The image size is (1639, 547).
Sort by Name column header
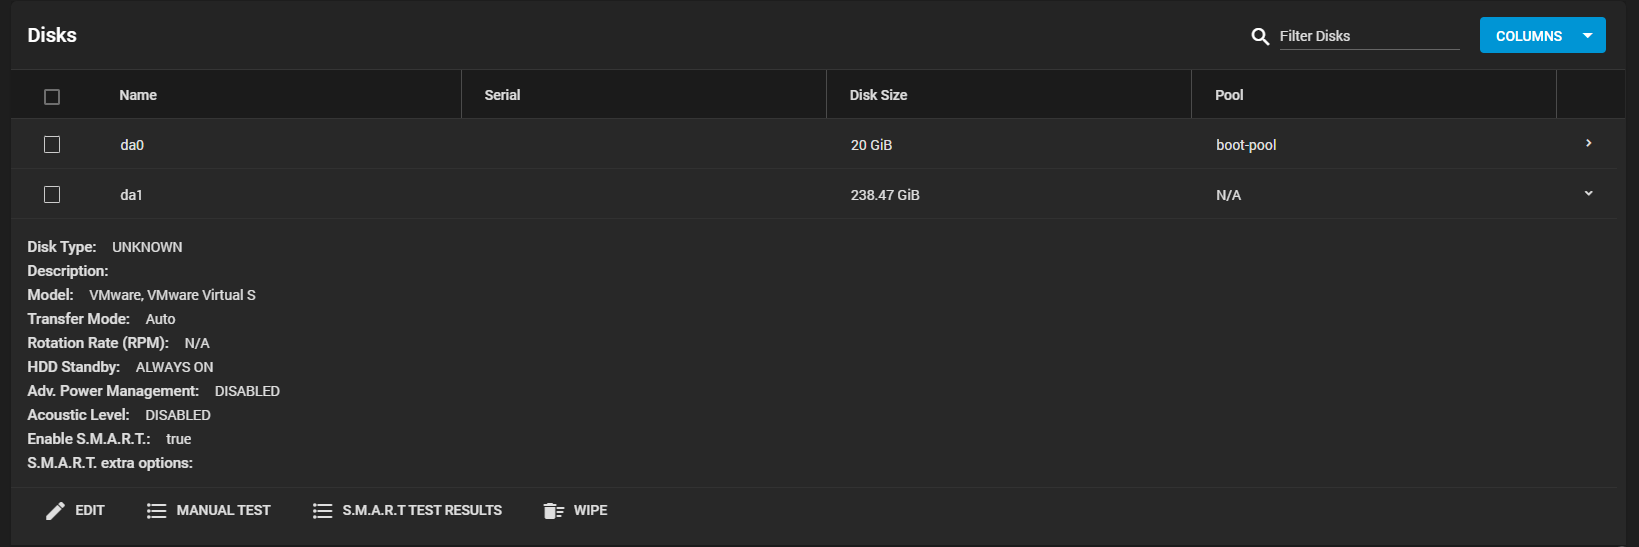pos(138,95)
